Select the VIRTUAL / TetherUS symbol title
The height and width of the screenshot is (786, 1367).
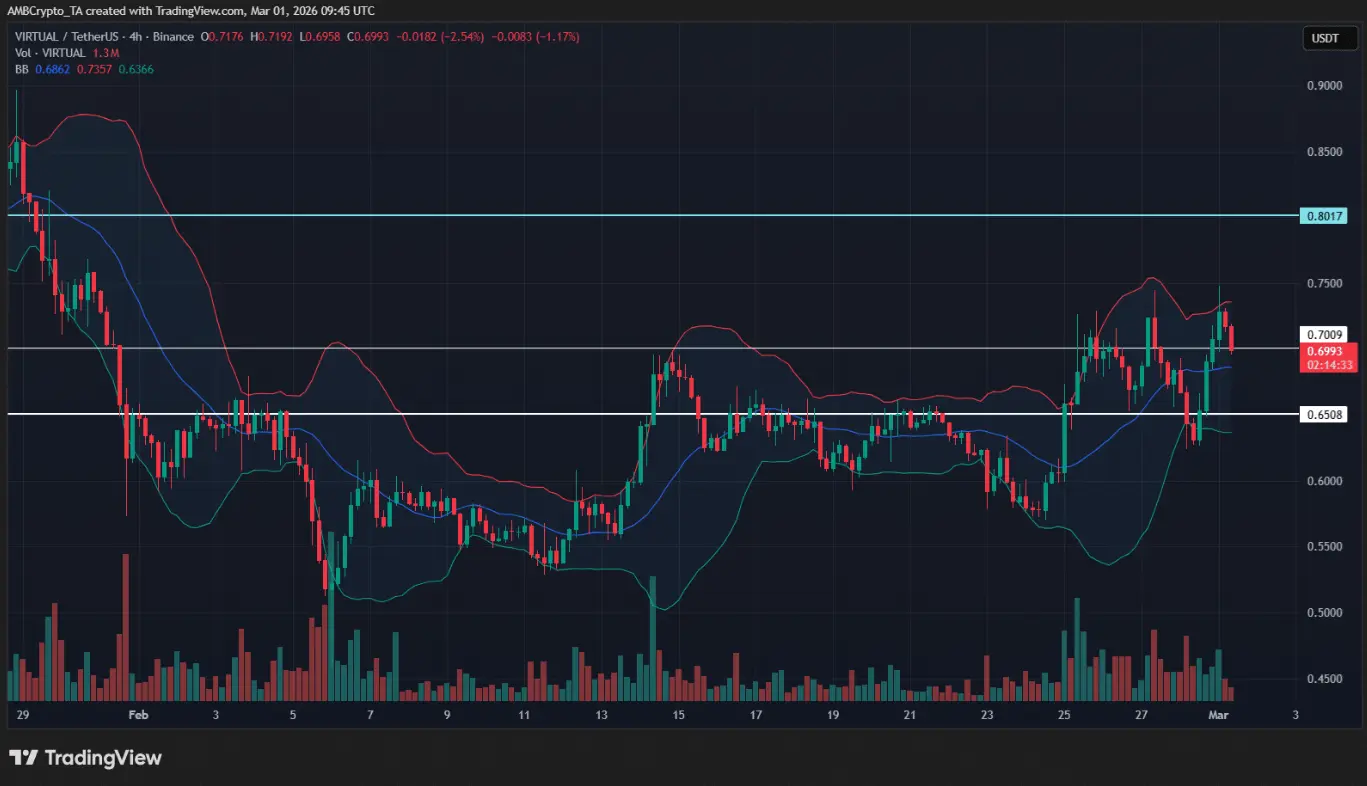(69, 37)
